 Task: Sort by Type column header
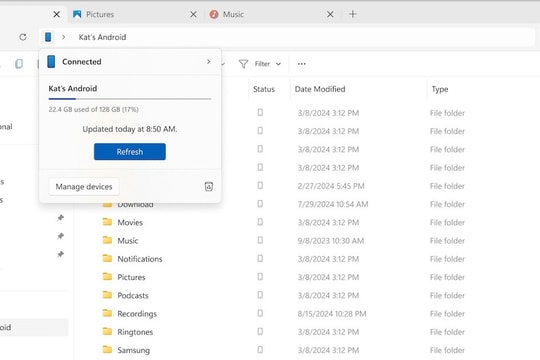click(x=440, y=89)
